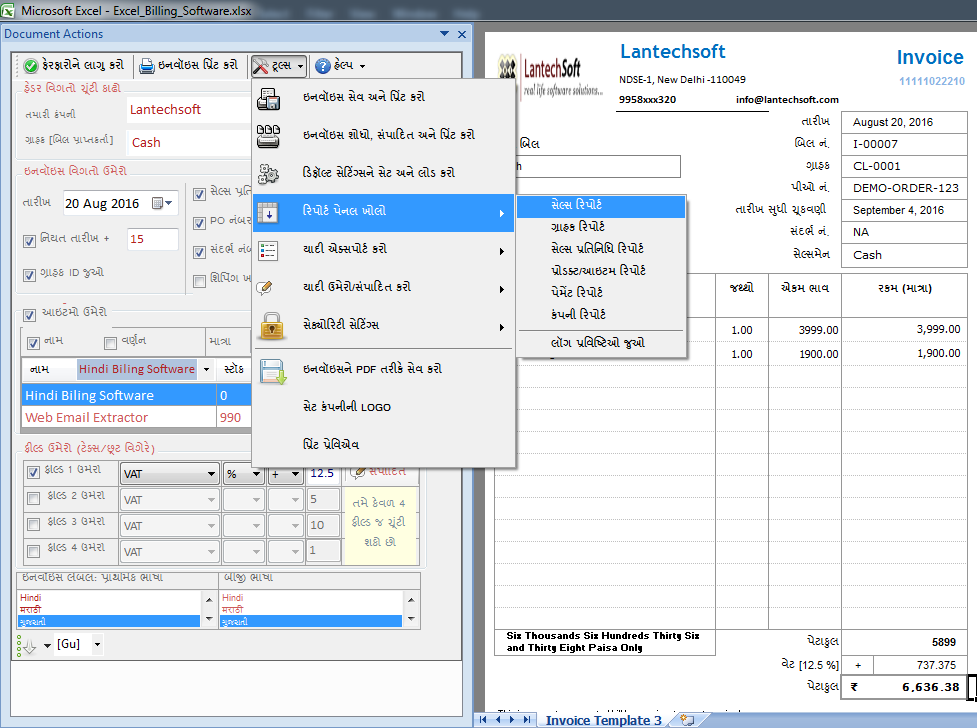Click the LantechSoft logo on invoice
The image size is (977, 728).
click(551, 77)
